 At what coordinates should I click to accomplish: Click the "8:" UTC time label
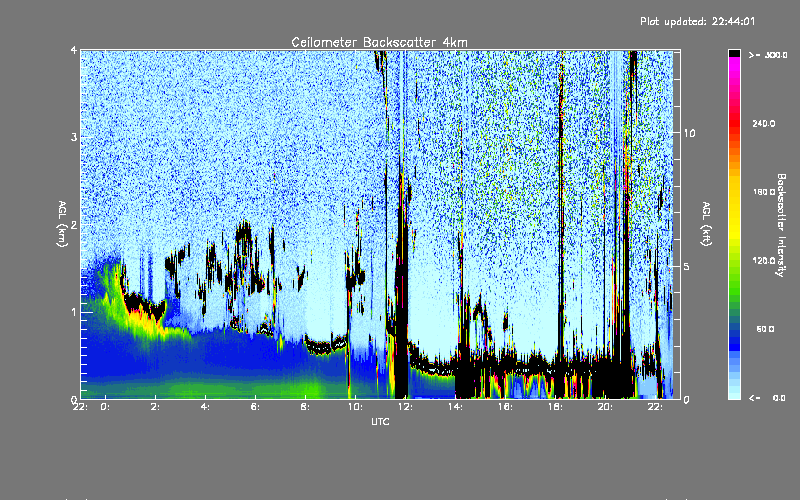pos(306,407)
